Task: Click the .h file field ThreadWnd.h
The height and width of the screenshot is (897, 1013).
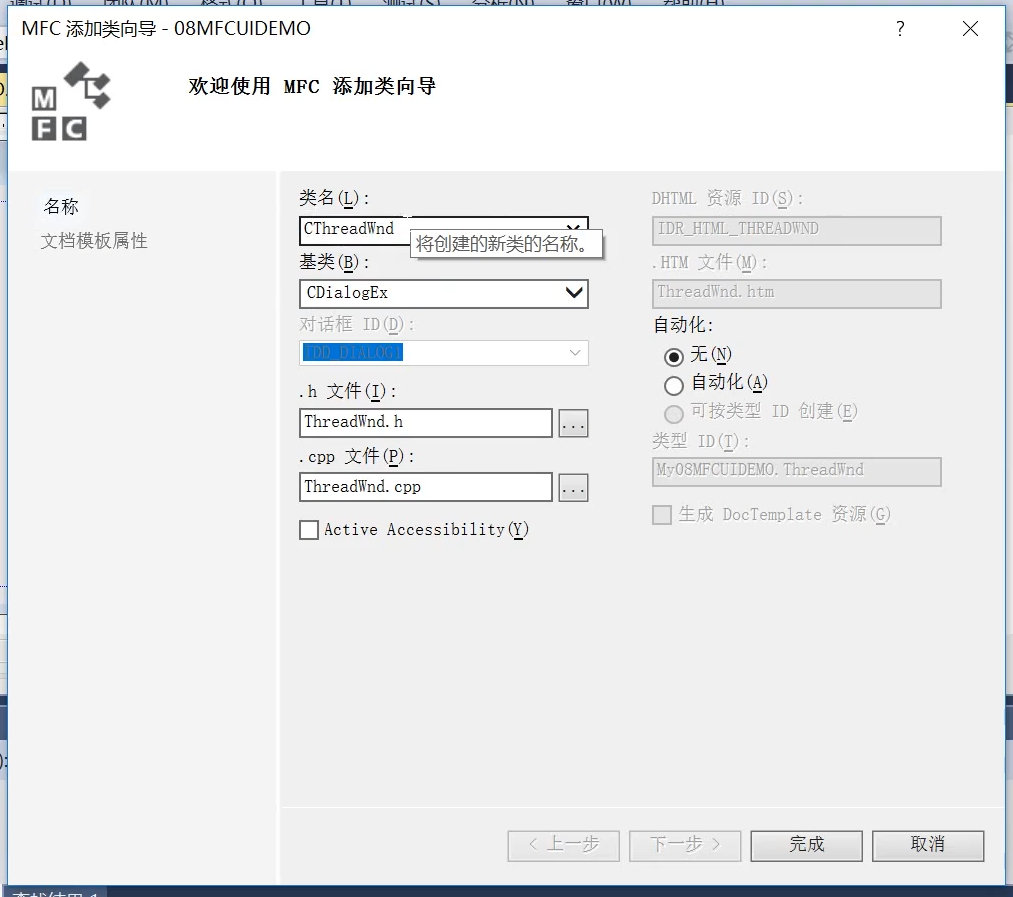Action: pyautogui.click(x=426, y=423)
